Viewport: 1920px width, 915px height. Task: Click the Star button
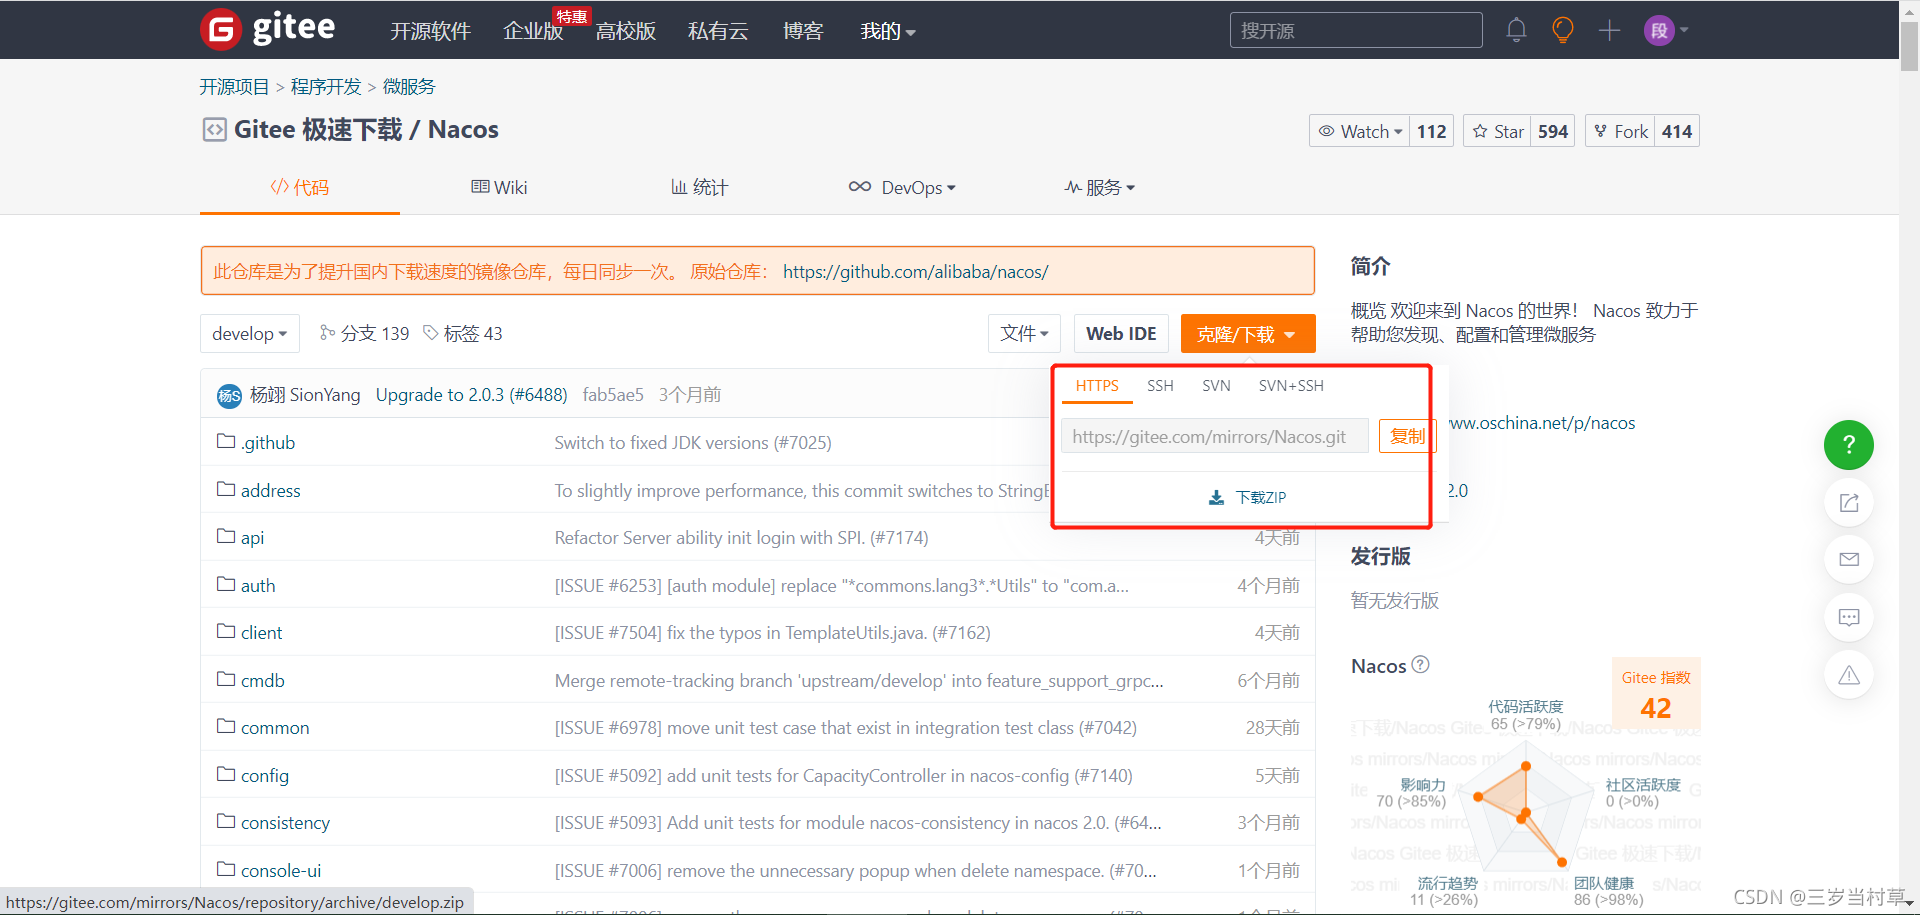1497,131
